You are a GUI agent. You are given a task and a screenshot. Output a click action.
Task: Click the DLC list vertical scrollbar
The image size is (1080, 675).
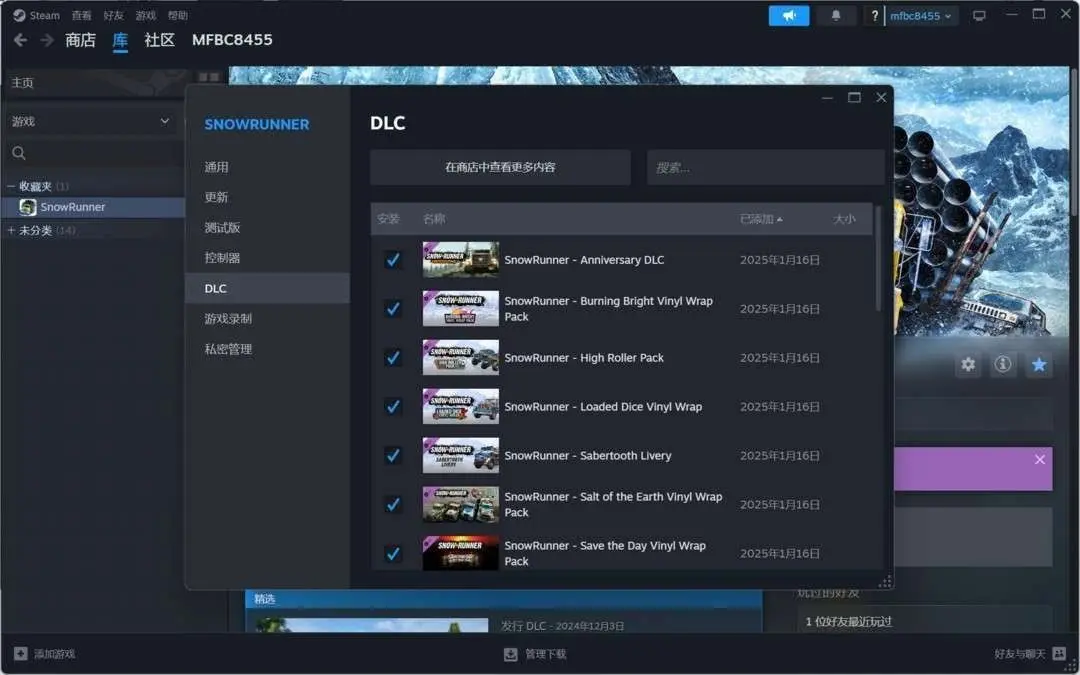[x=878, y=258]
